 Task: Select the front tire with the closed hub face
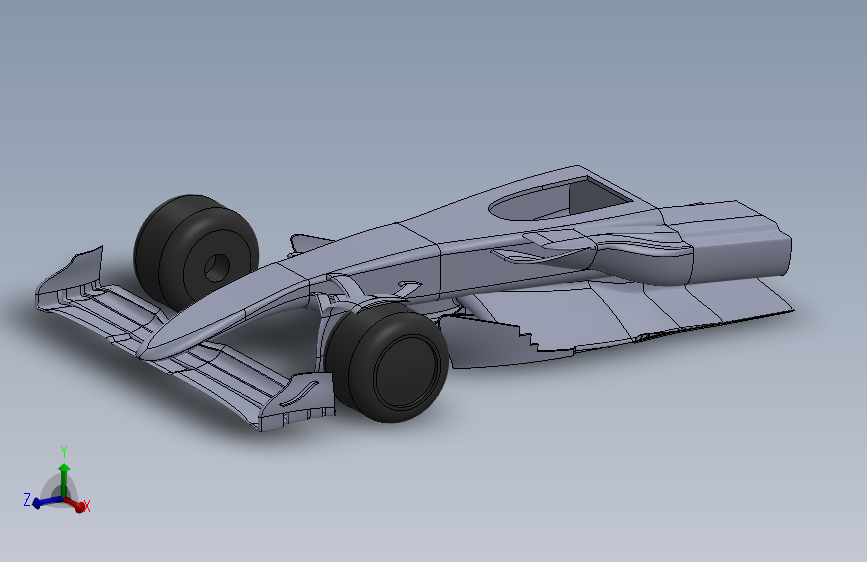coord(387,363)
